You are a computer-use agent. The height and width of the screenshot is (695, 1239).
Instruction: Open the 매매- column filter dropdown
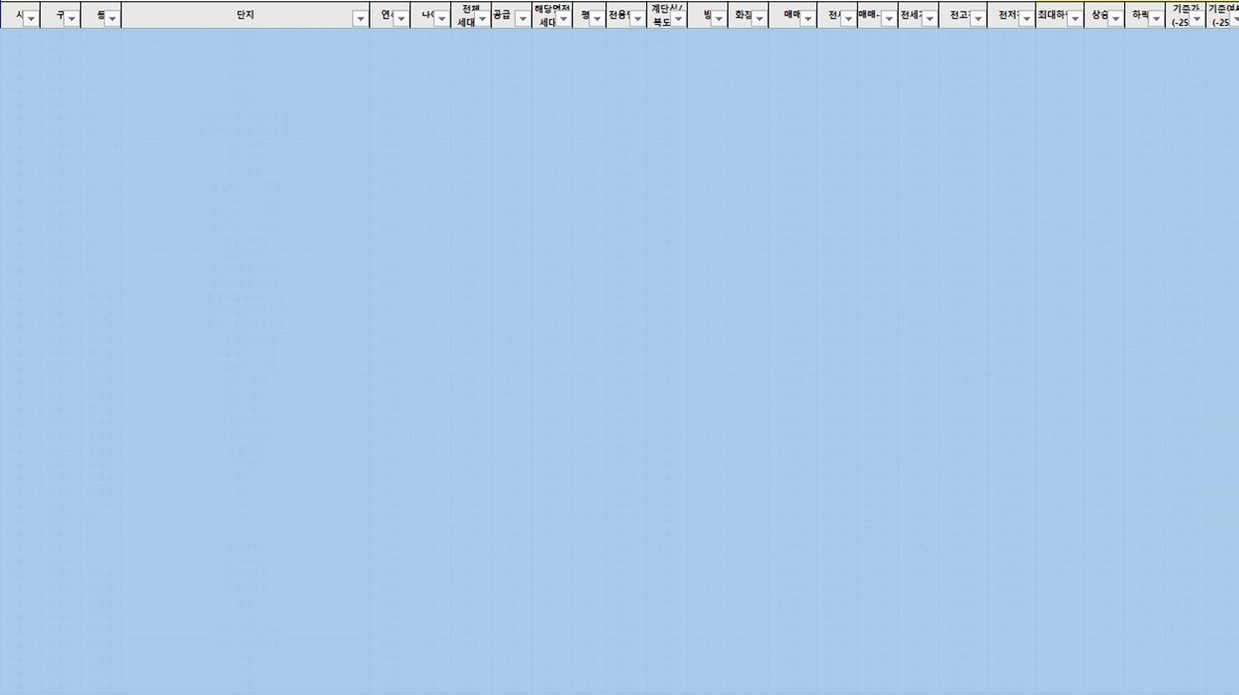pos(889,19)
